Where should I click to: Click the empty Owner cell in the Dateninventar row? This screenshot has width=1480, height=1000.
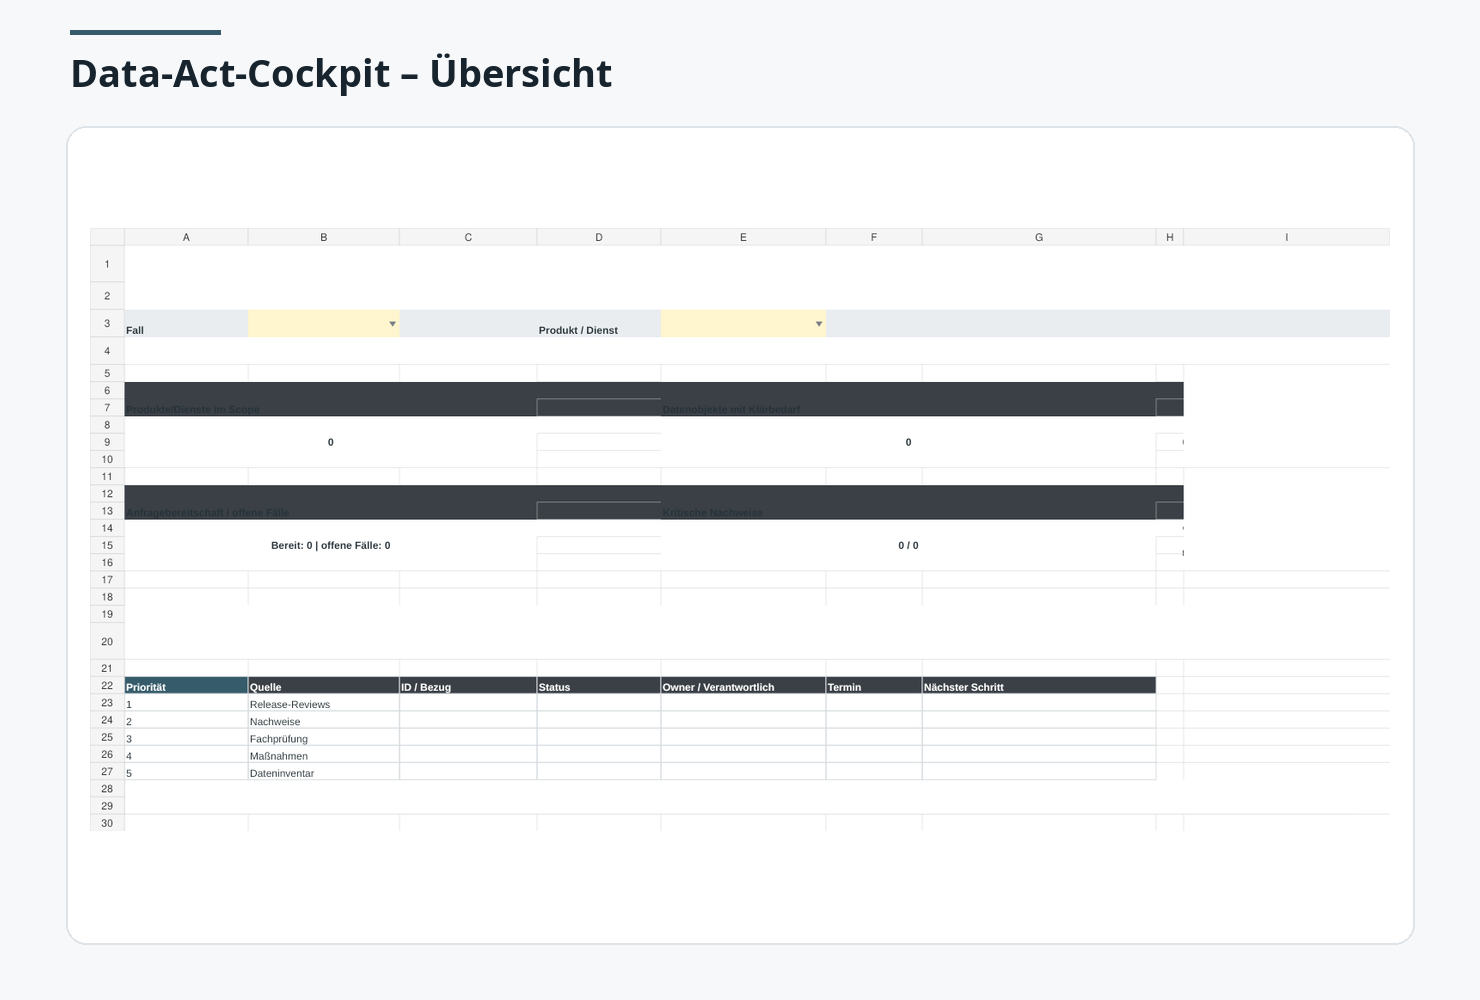click(x=743, y=771)
